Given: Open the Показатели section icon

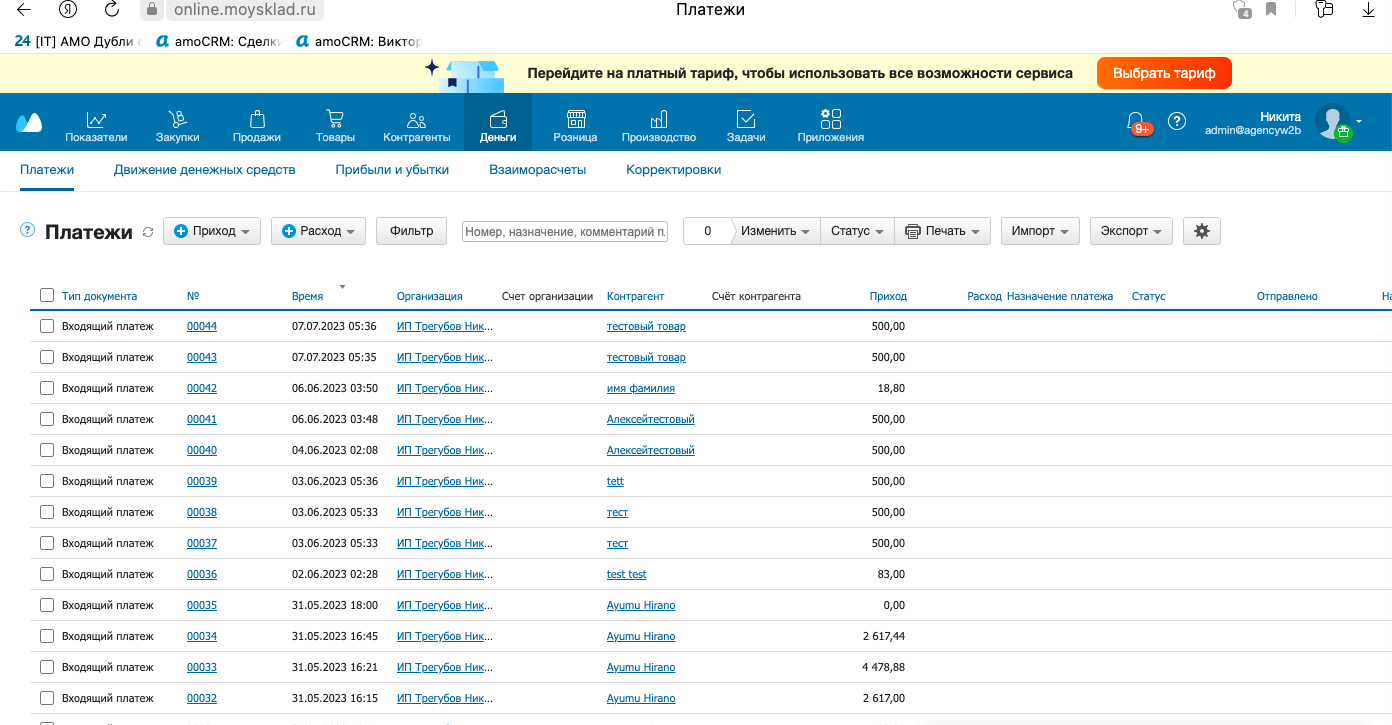Looking at the screenshot, I should (x=96, y=119).
